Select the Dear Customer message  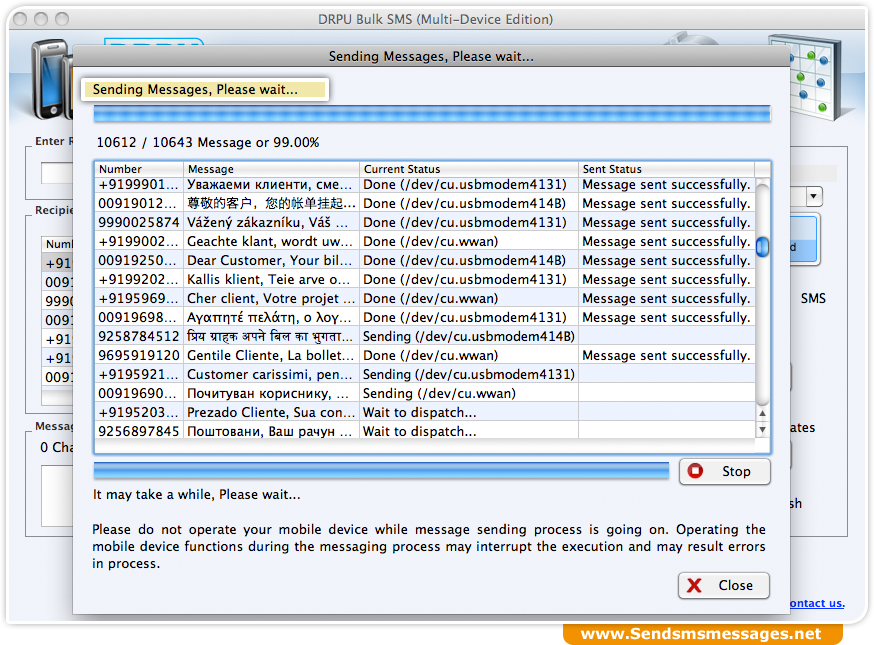(x=270, y=260)
